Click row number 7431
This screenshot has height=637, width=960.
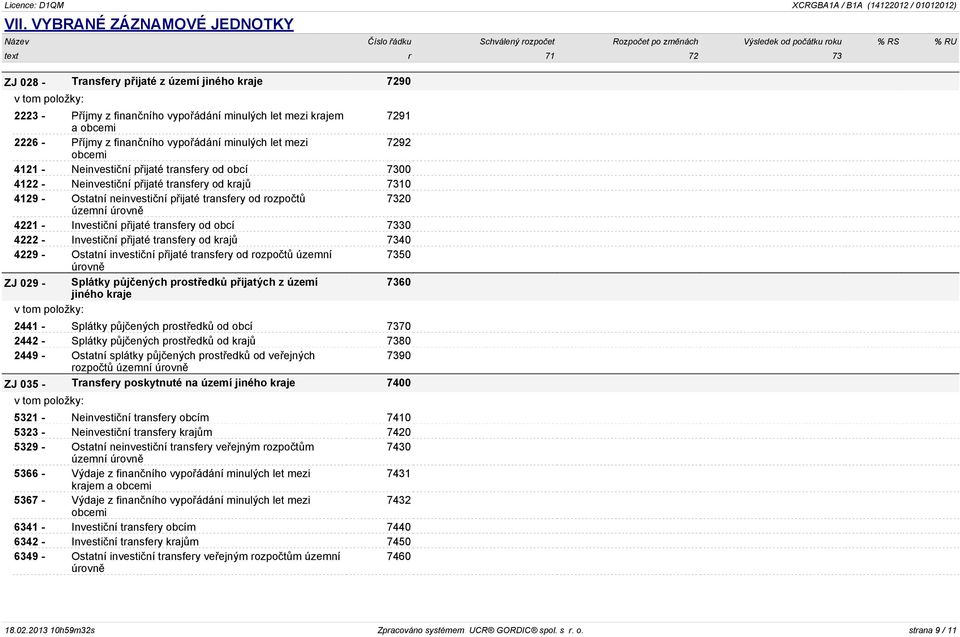click(399, 474)
